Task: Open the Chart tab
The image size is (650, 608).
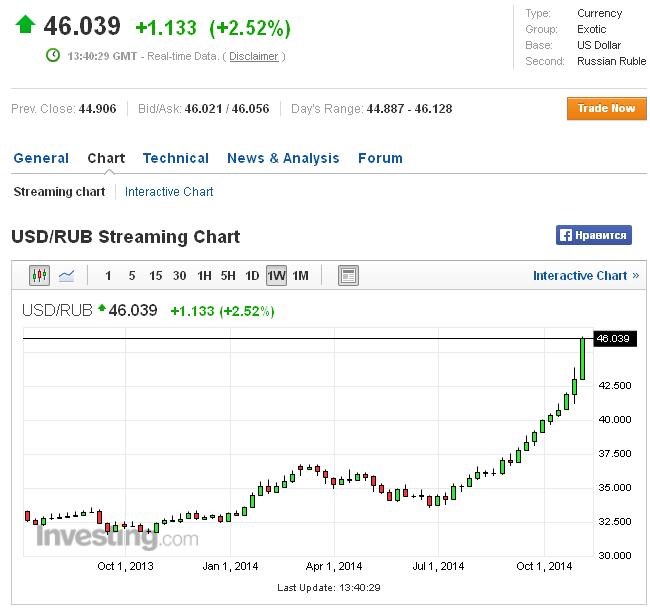Action: point(106,158)
